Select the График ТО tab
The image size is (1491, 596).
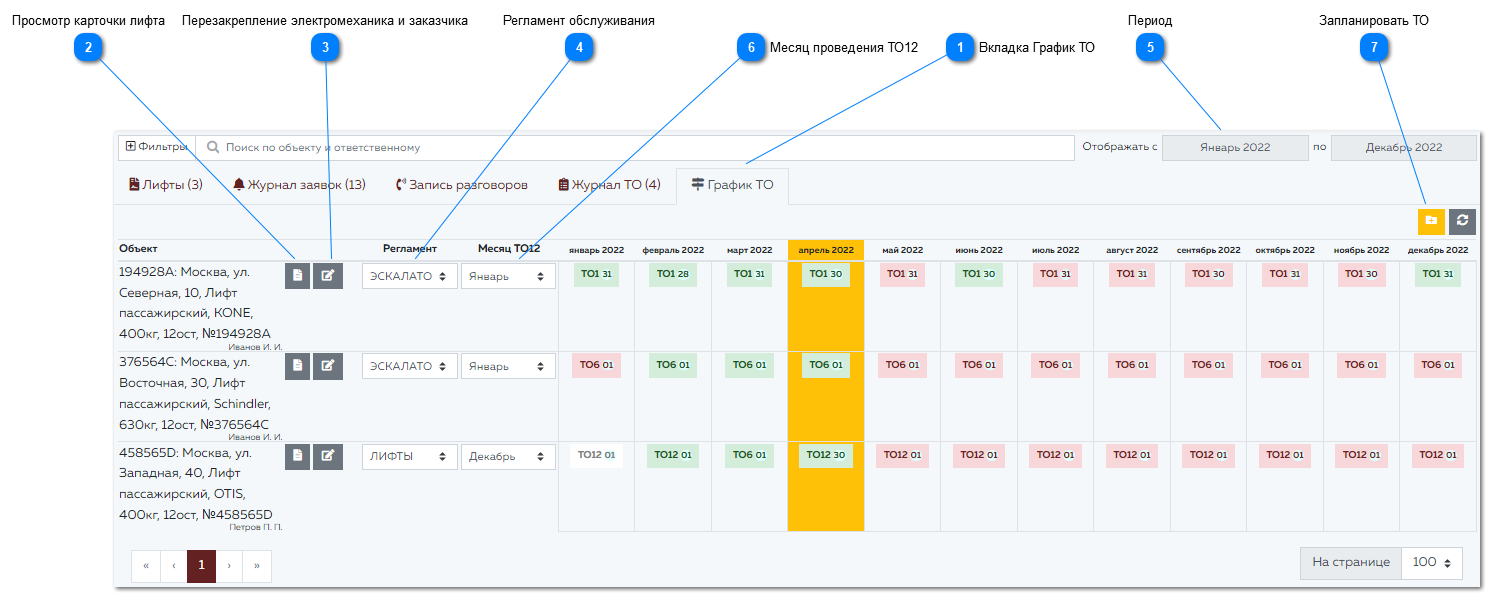pos(732,185)
